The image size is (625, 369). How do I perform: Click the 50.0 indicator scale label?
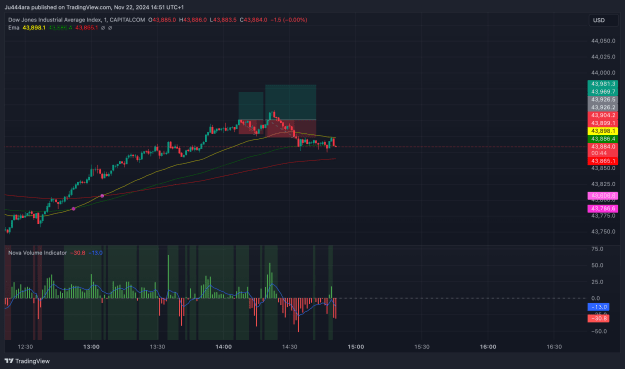(597, 265)
